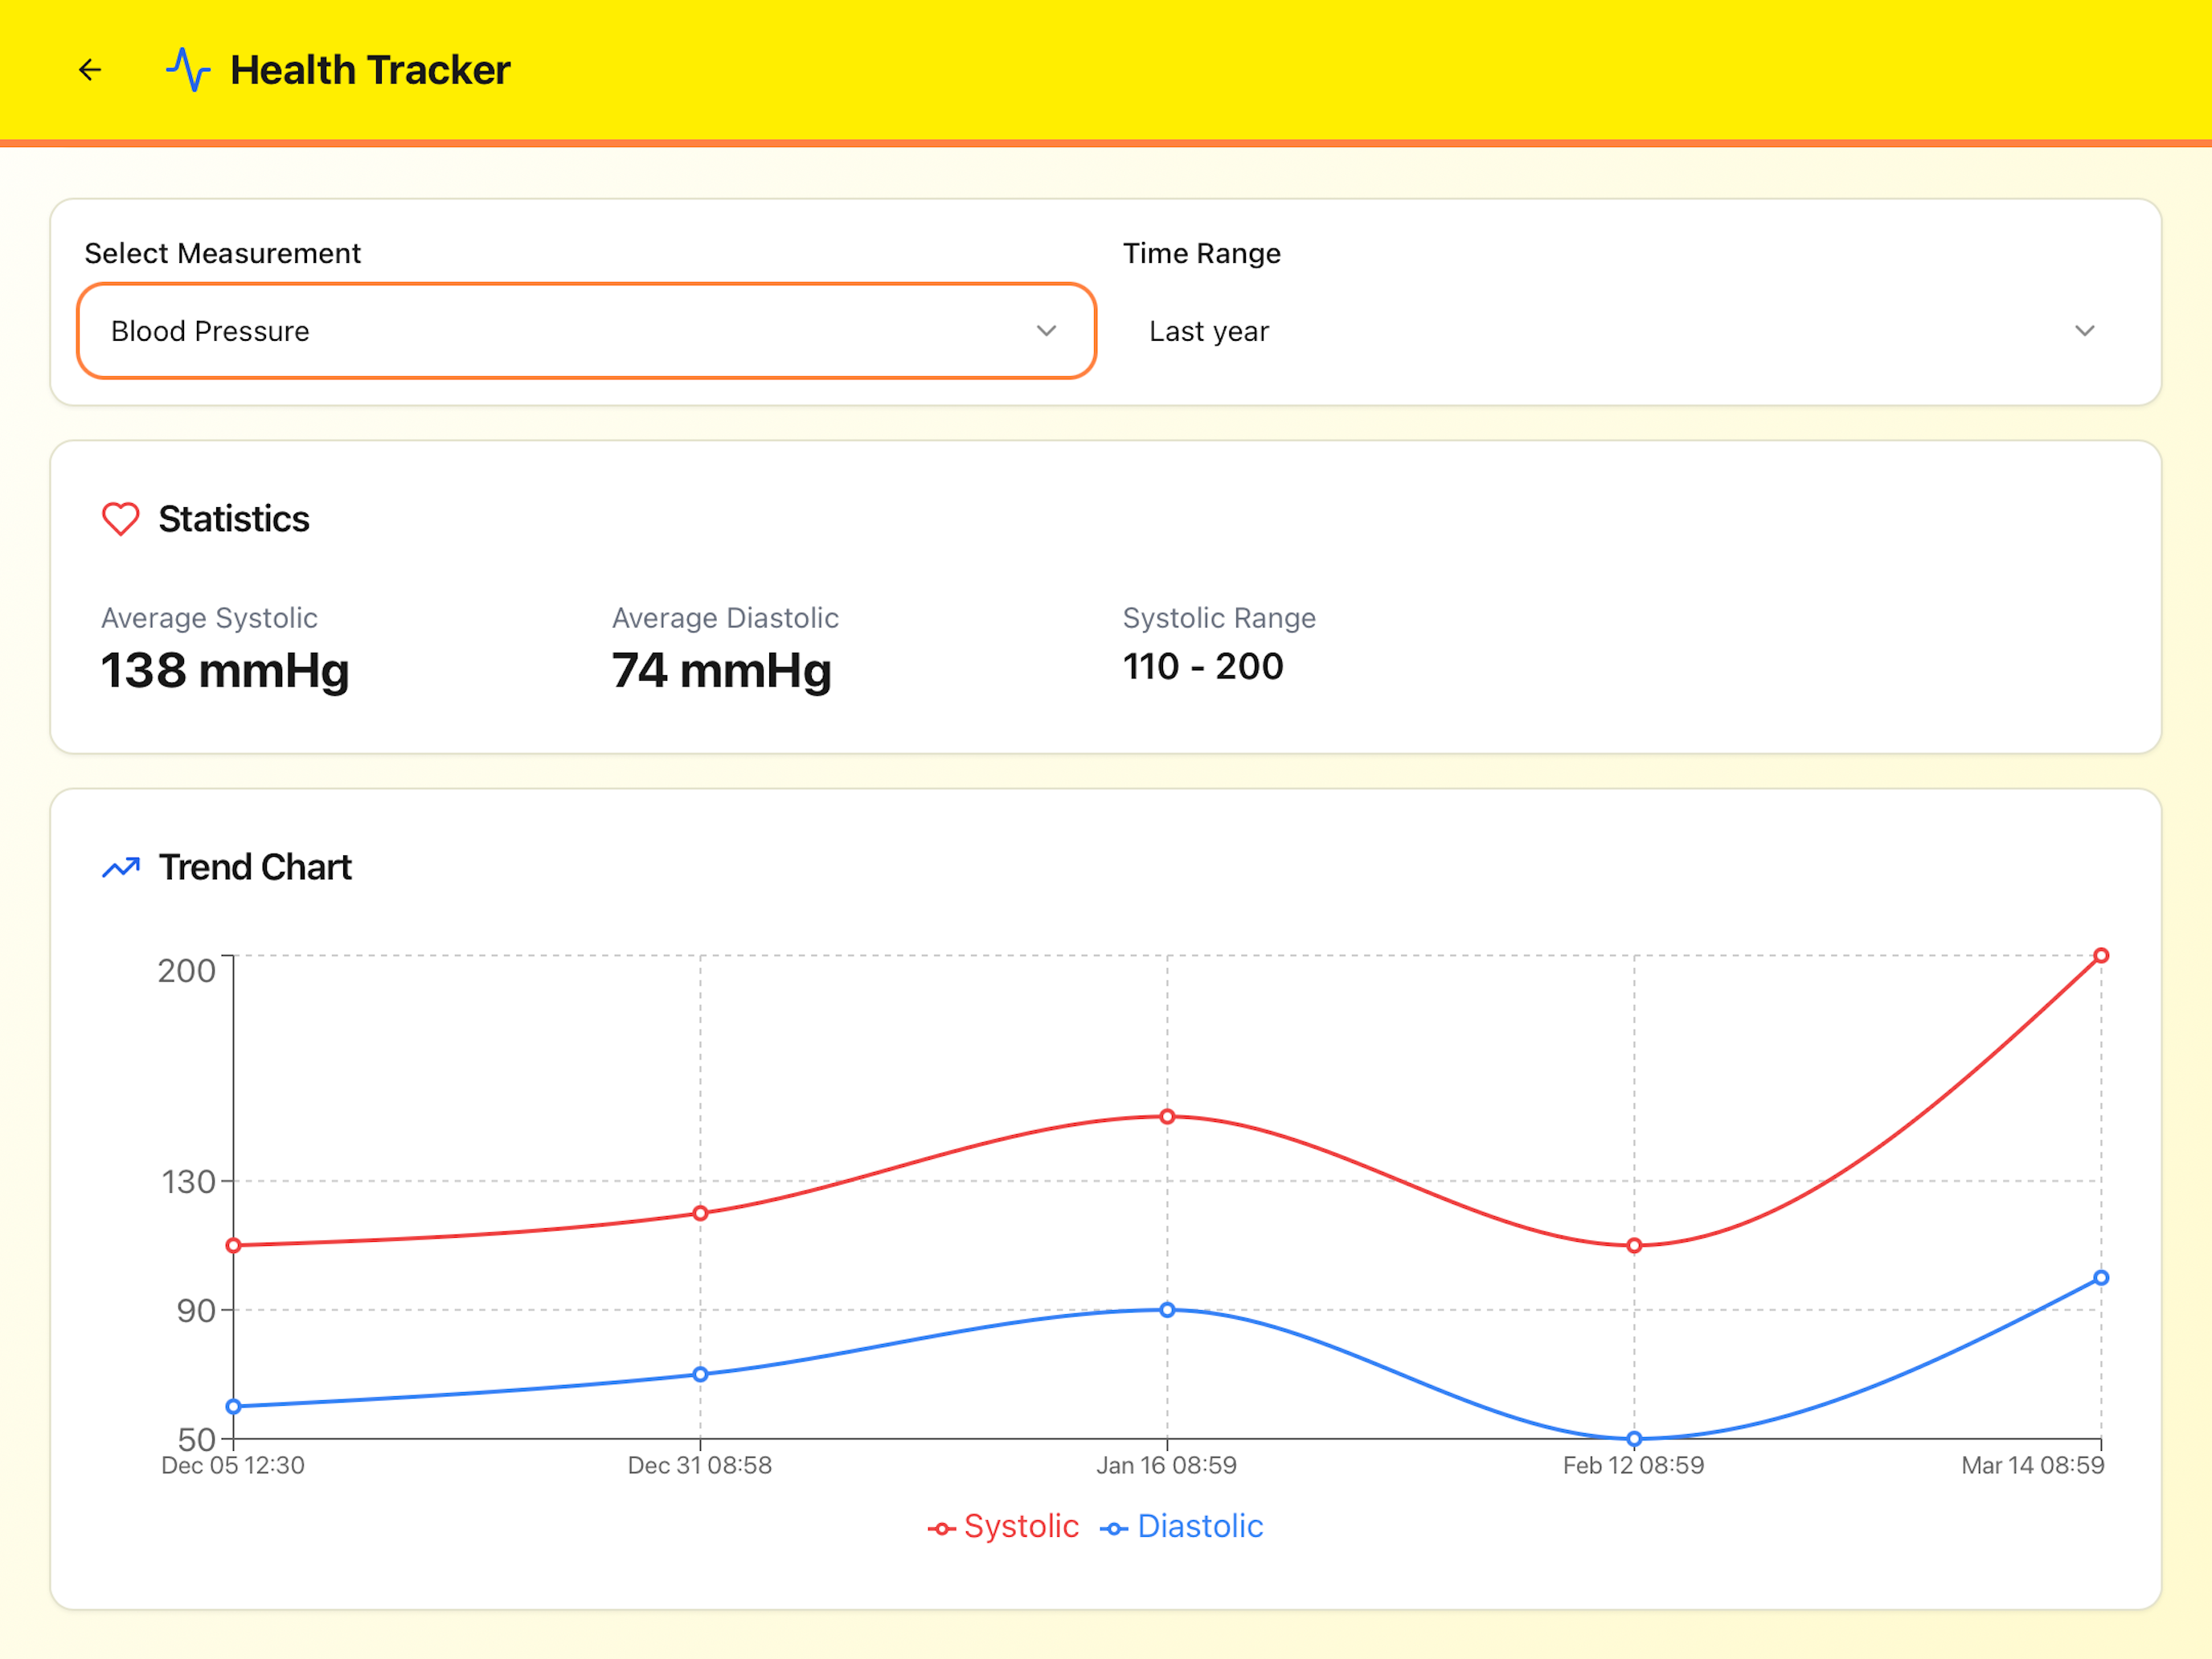Click the Diastolic point at Dec 31 08:58
Image resolution: width=2212 pixels, height=1659 pixels.
[700, 1374]
